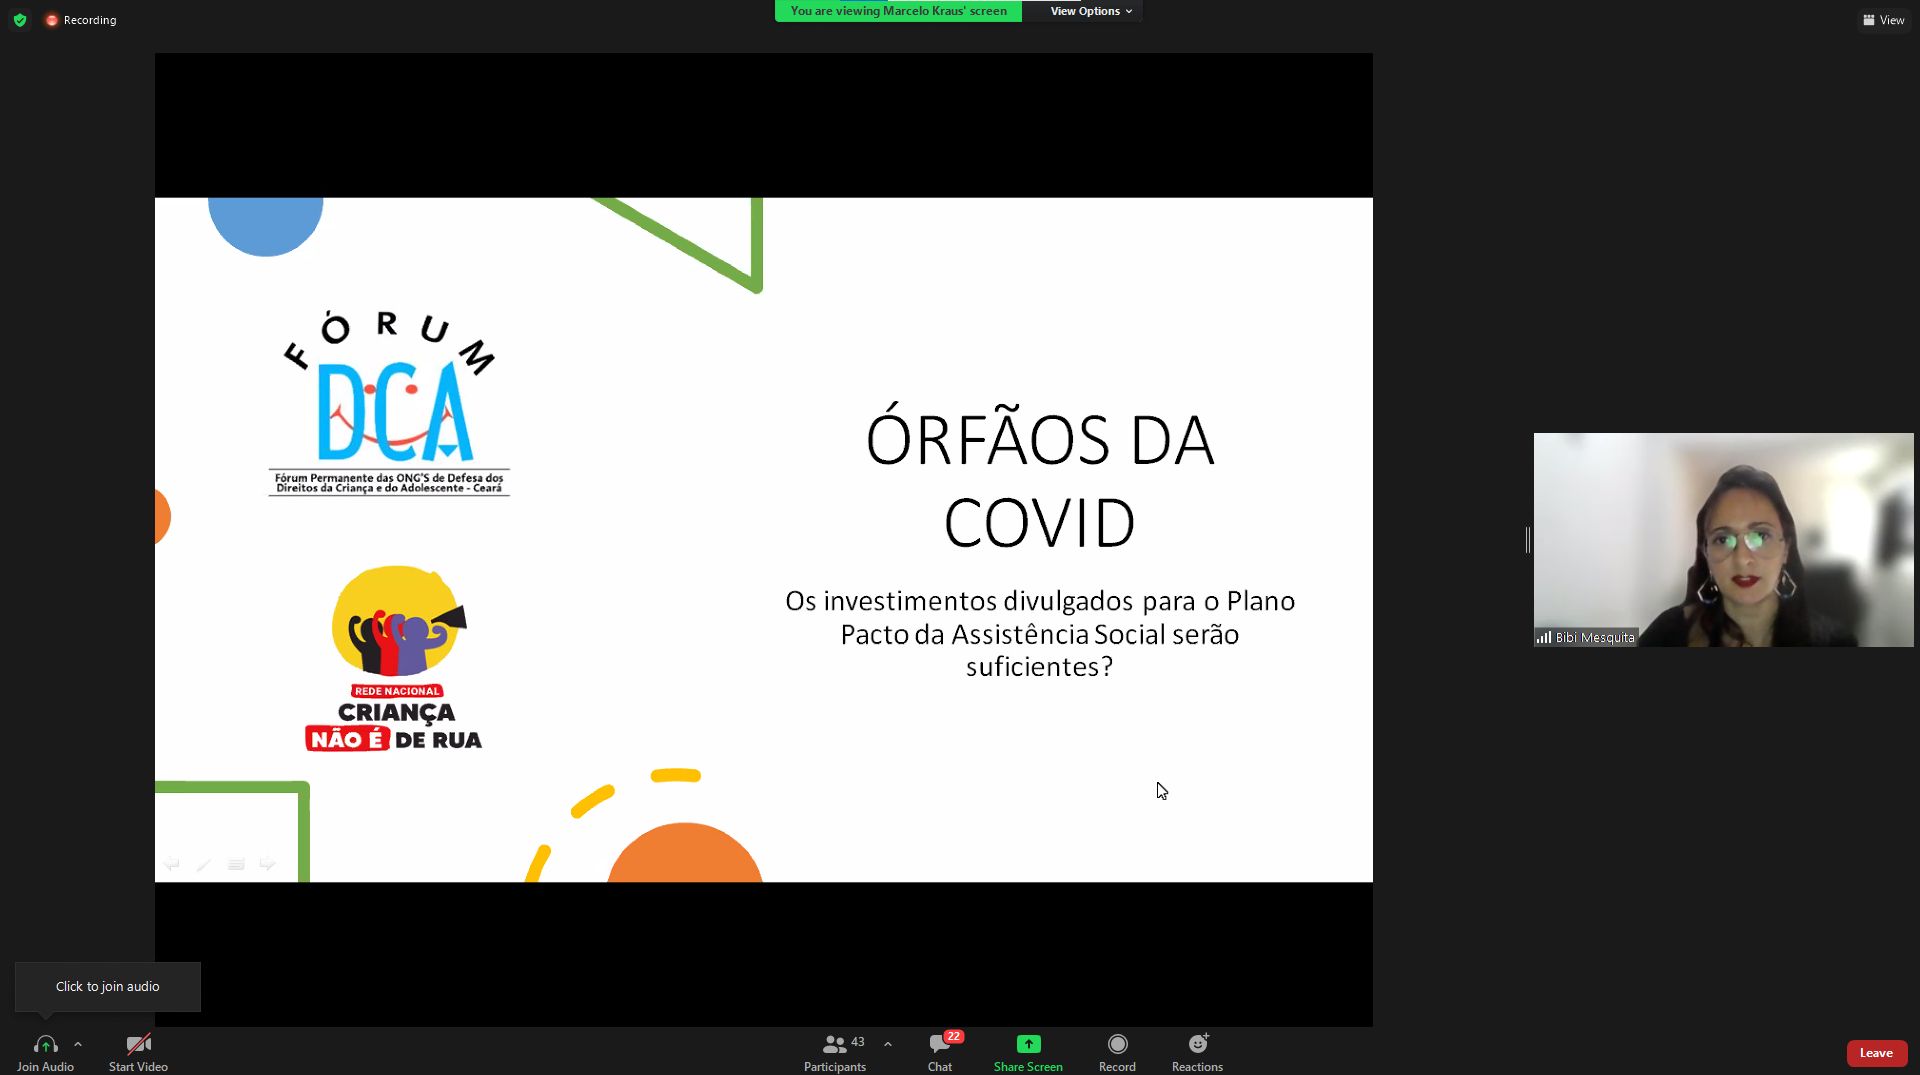This screenshot has height=1075, width=1920.
Task: Click the previous slide arrow on the presentation
Action: click(x=172, y=864)
